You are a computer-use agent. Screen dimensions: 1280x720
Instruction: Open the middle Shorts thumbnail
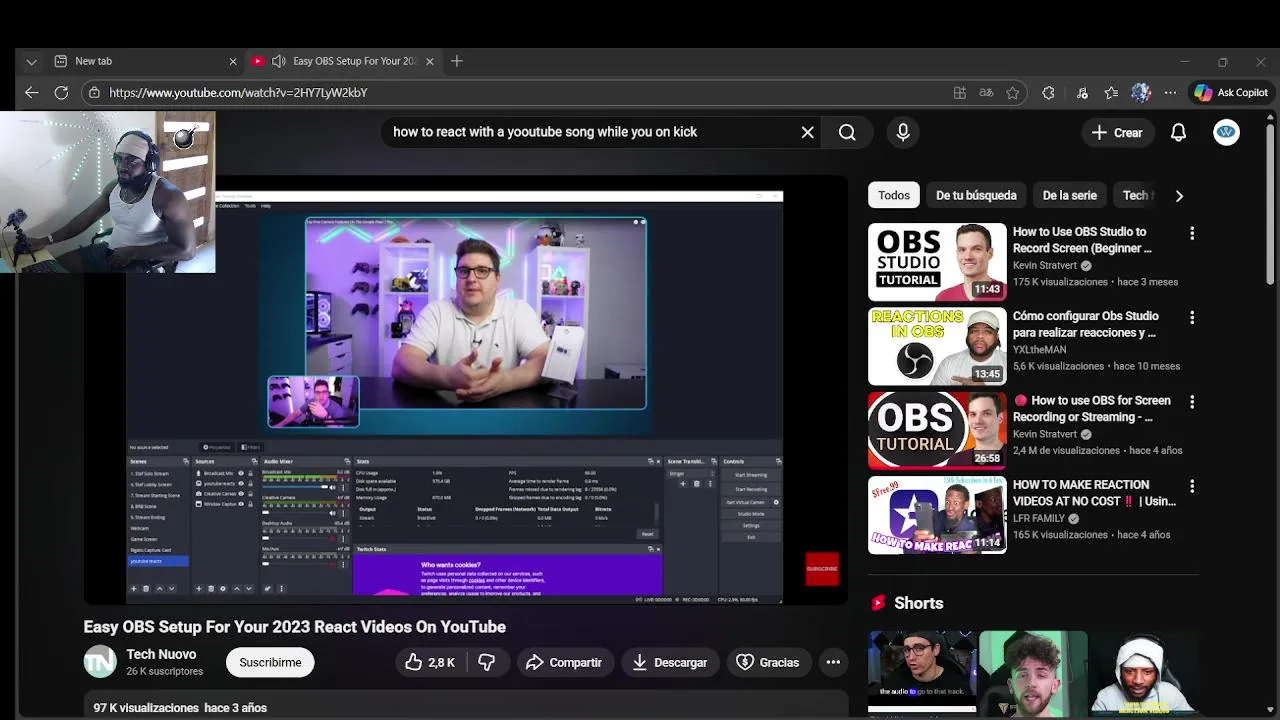pos(1033,672)
